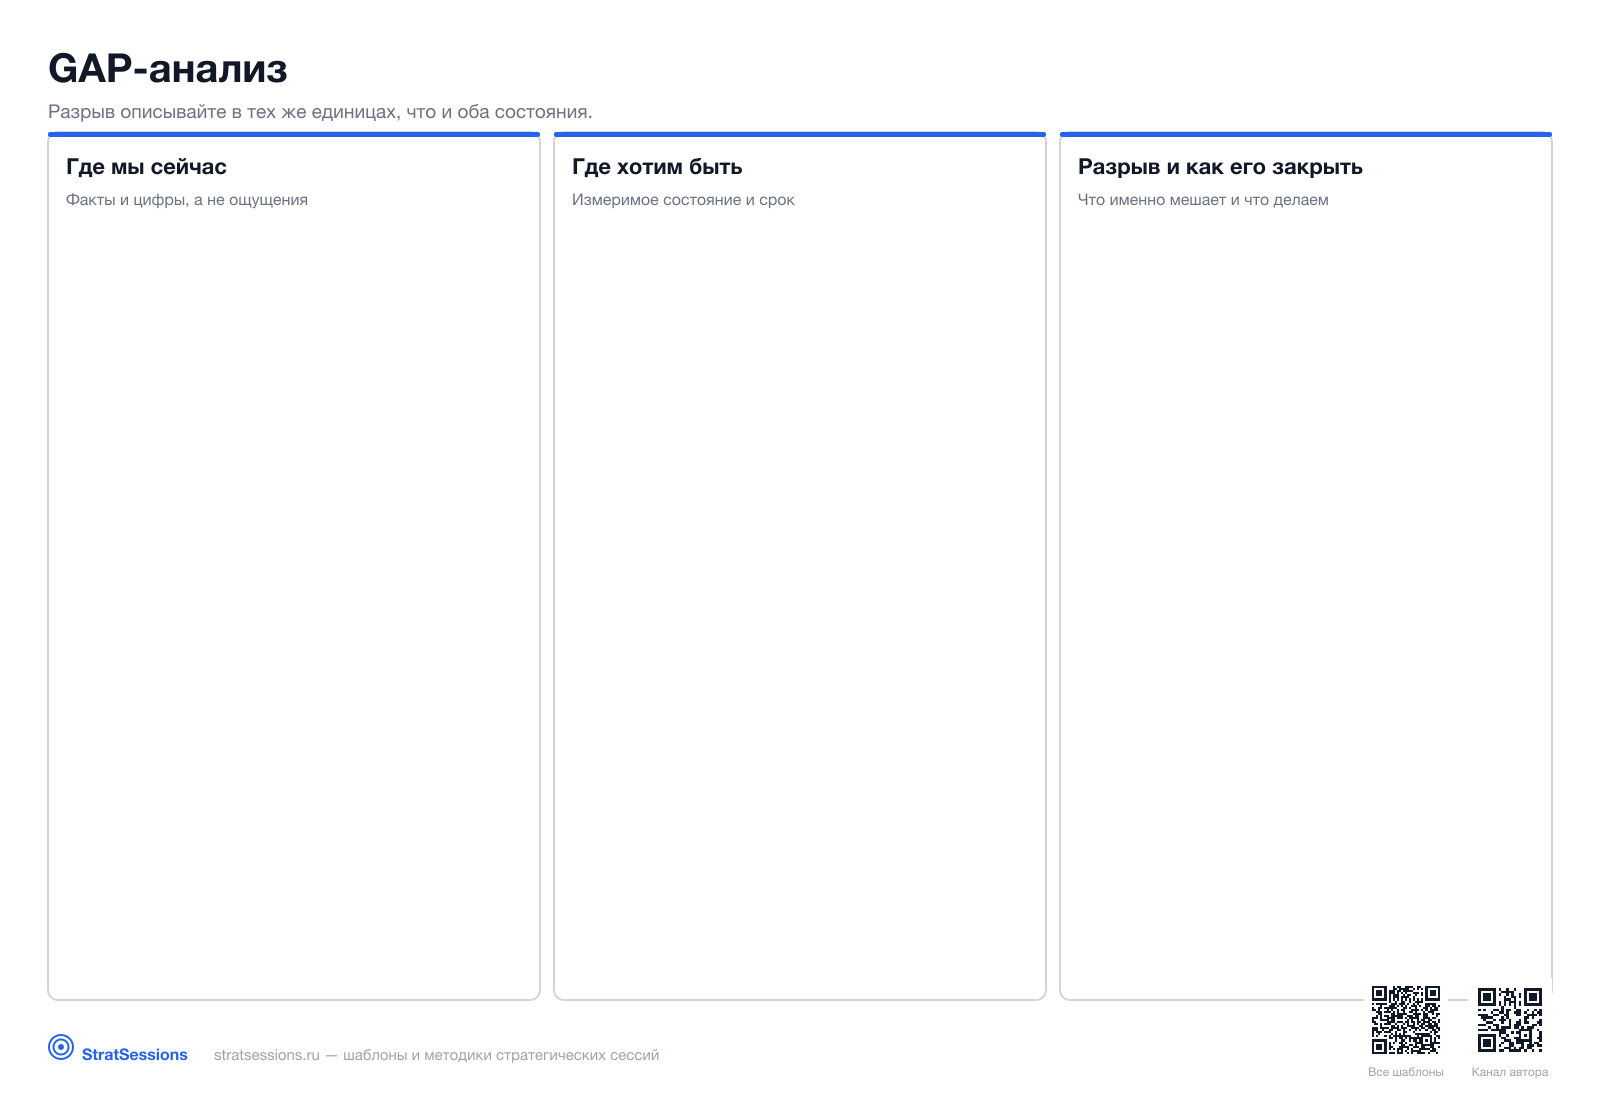Click the 'Факты и цифры, а не ощущения' hint
Viewport: 1600px width, 1100px height.
pyautogui.click(x=187, y=200)
